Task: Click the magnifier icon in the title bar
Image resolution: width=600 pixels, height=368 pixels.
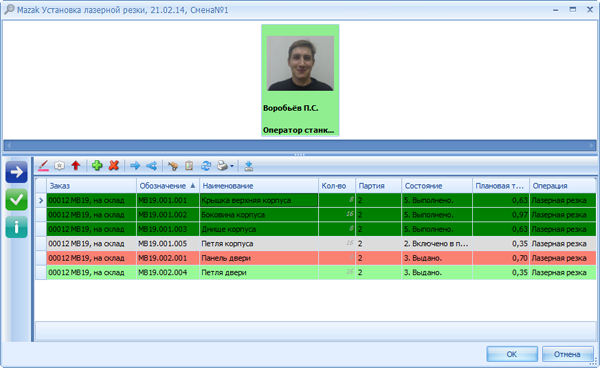Action: coord(9,10)
